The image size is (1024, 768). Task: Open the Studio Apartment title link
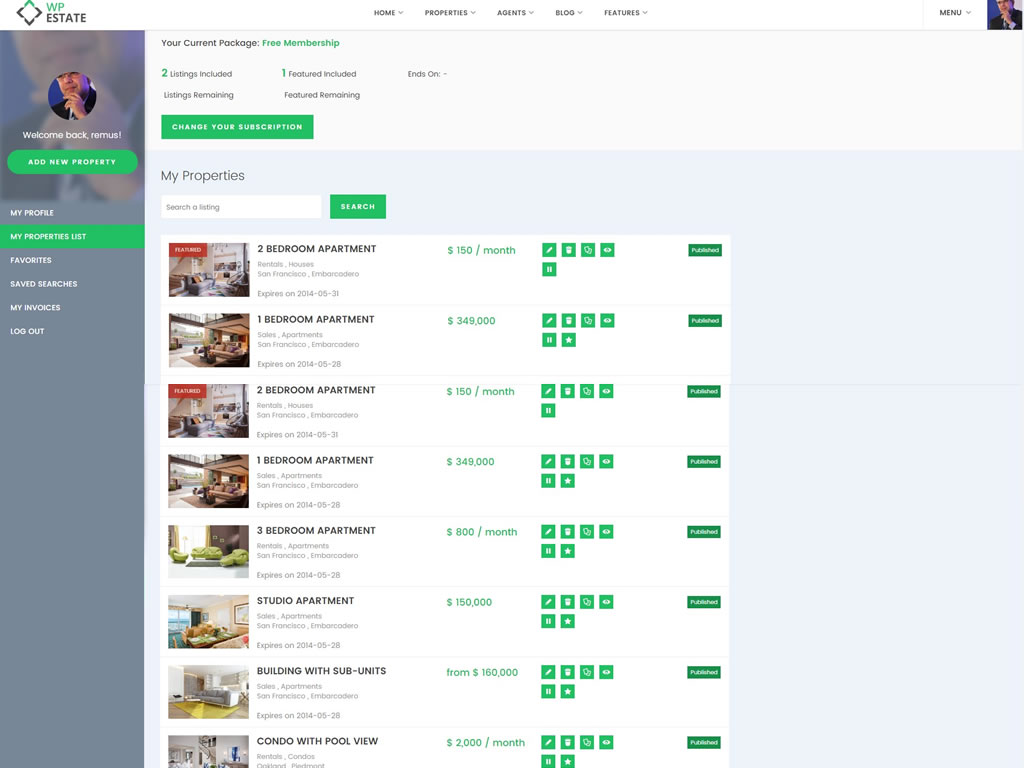(x=305, y=601)
